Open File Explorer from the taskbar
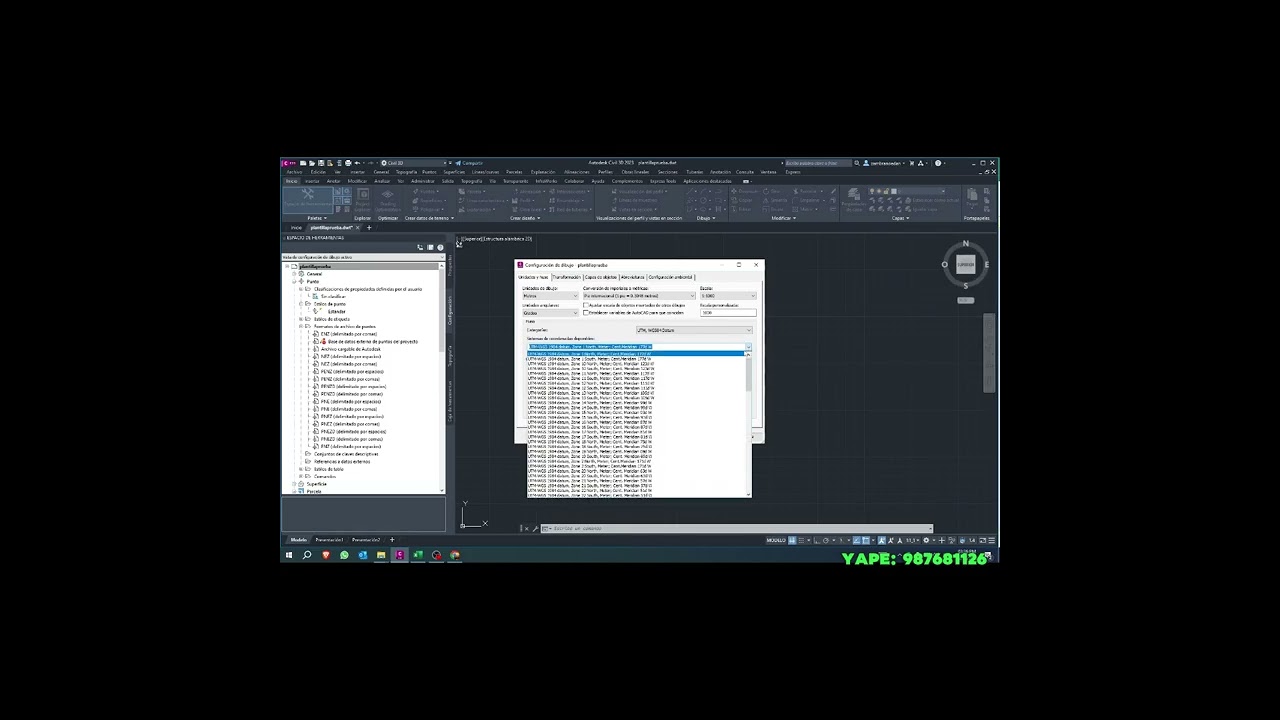 tap(381, 555)
